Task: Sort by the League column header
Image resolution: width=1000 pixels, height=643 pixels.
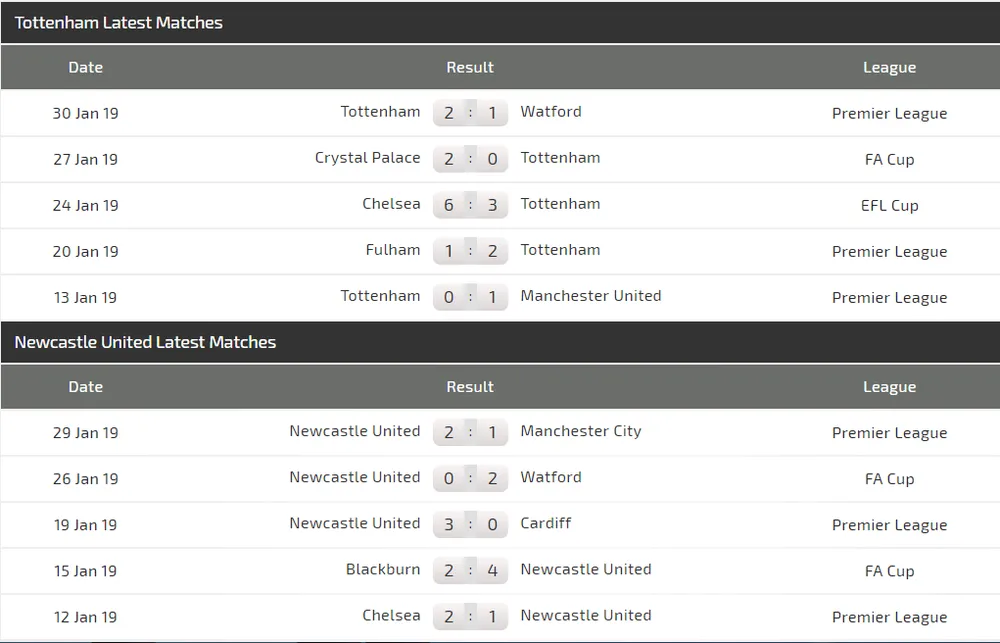Action: pyautogui.click(x=889, y=67)
